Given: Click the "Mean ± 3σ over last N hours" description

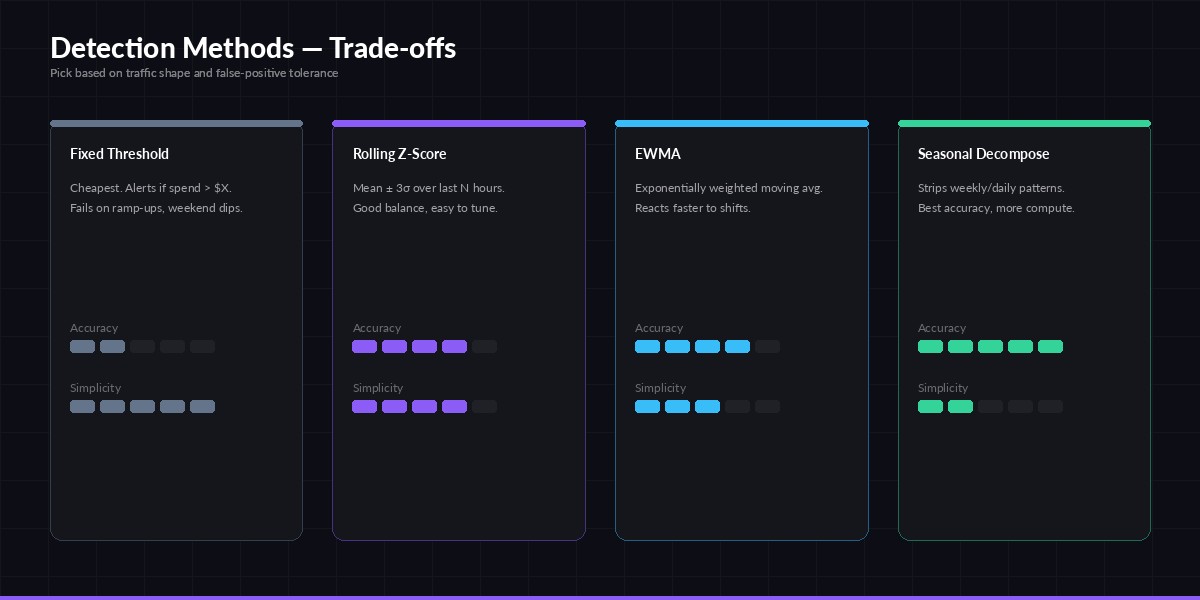Looking at the screenshot, I should (x=428, y=188).
